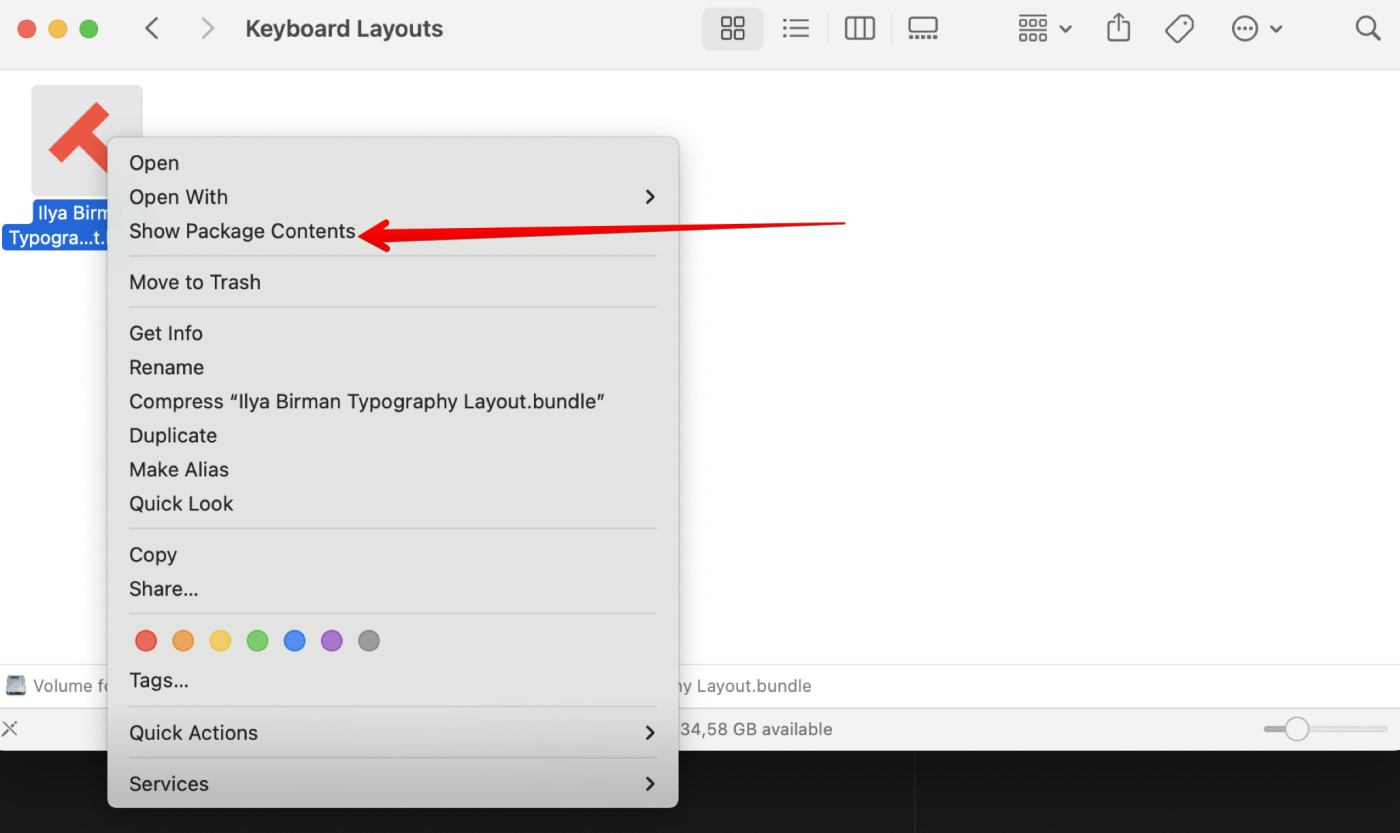This screenshot has height=833, width=1400.
Task: Click the Edit Tags toolbar icon
Action: (x=1179, y=29)
